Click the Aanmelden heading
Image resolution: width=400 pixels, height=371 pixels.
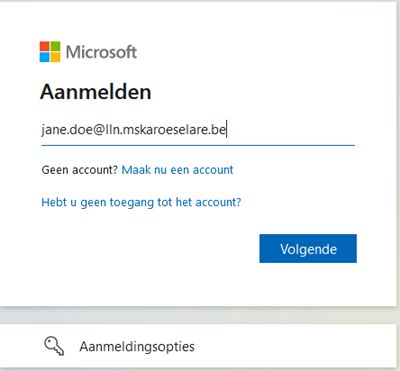tap(96, 92)
